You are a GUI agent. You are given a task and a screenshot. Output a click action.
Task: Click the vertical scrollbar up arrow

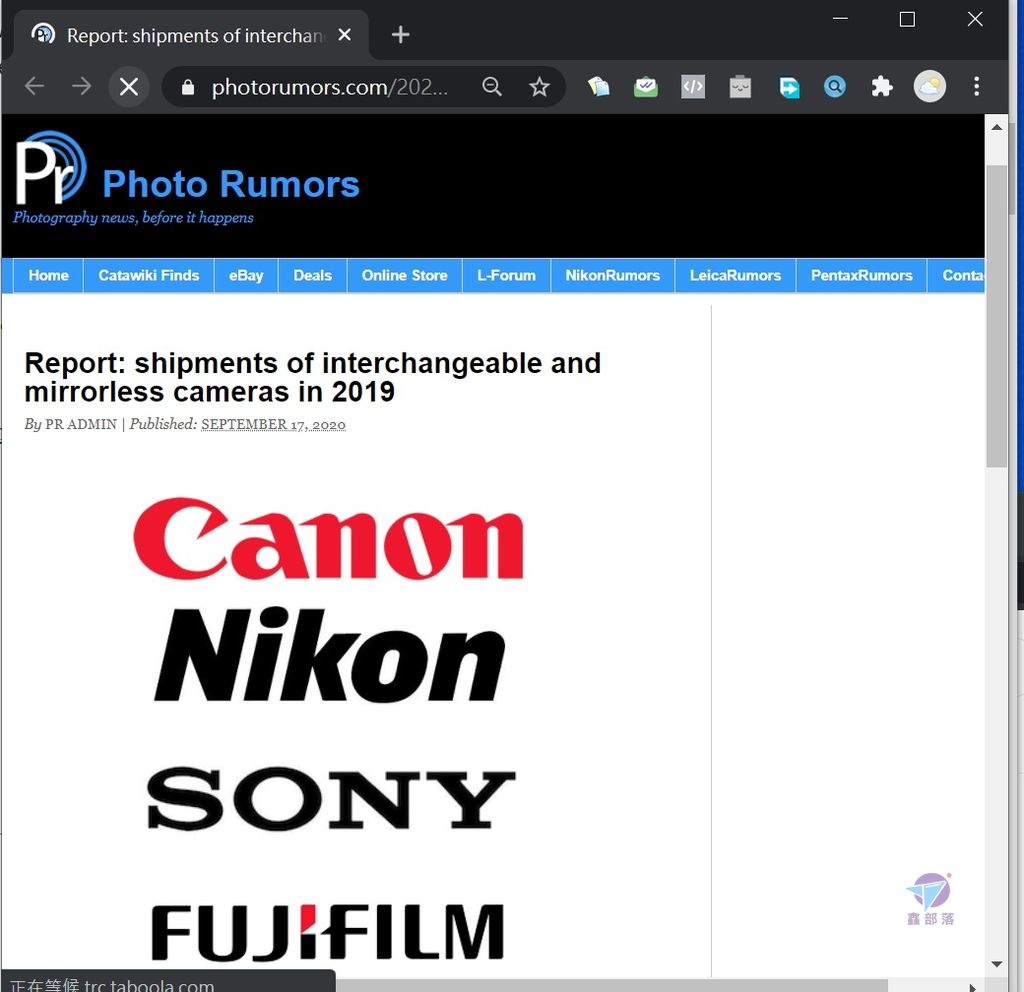point(997,127)
